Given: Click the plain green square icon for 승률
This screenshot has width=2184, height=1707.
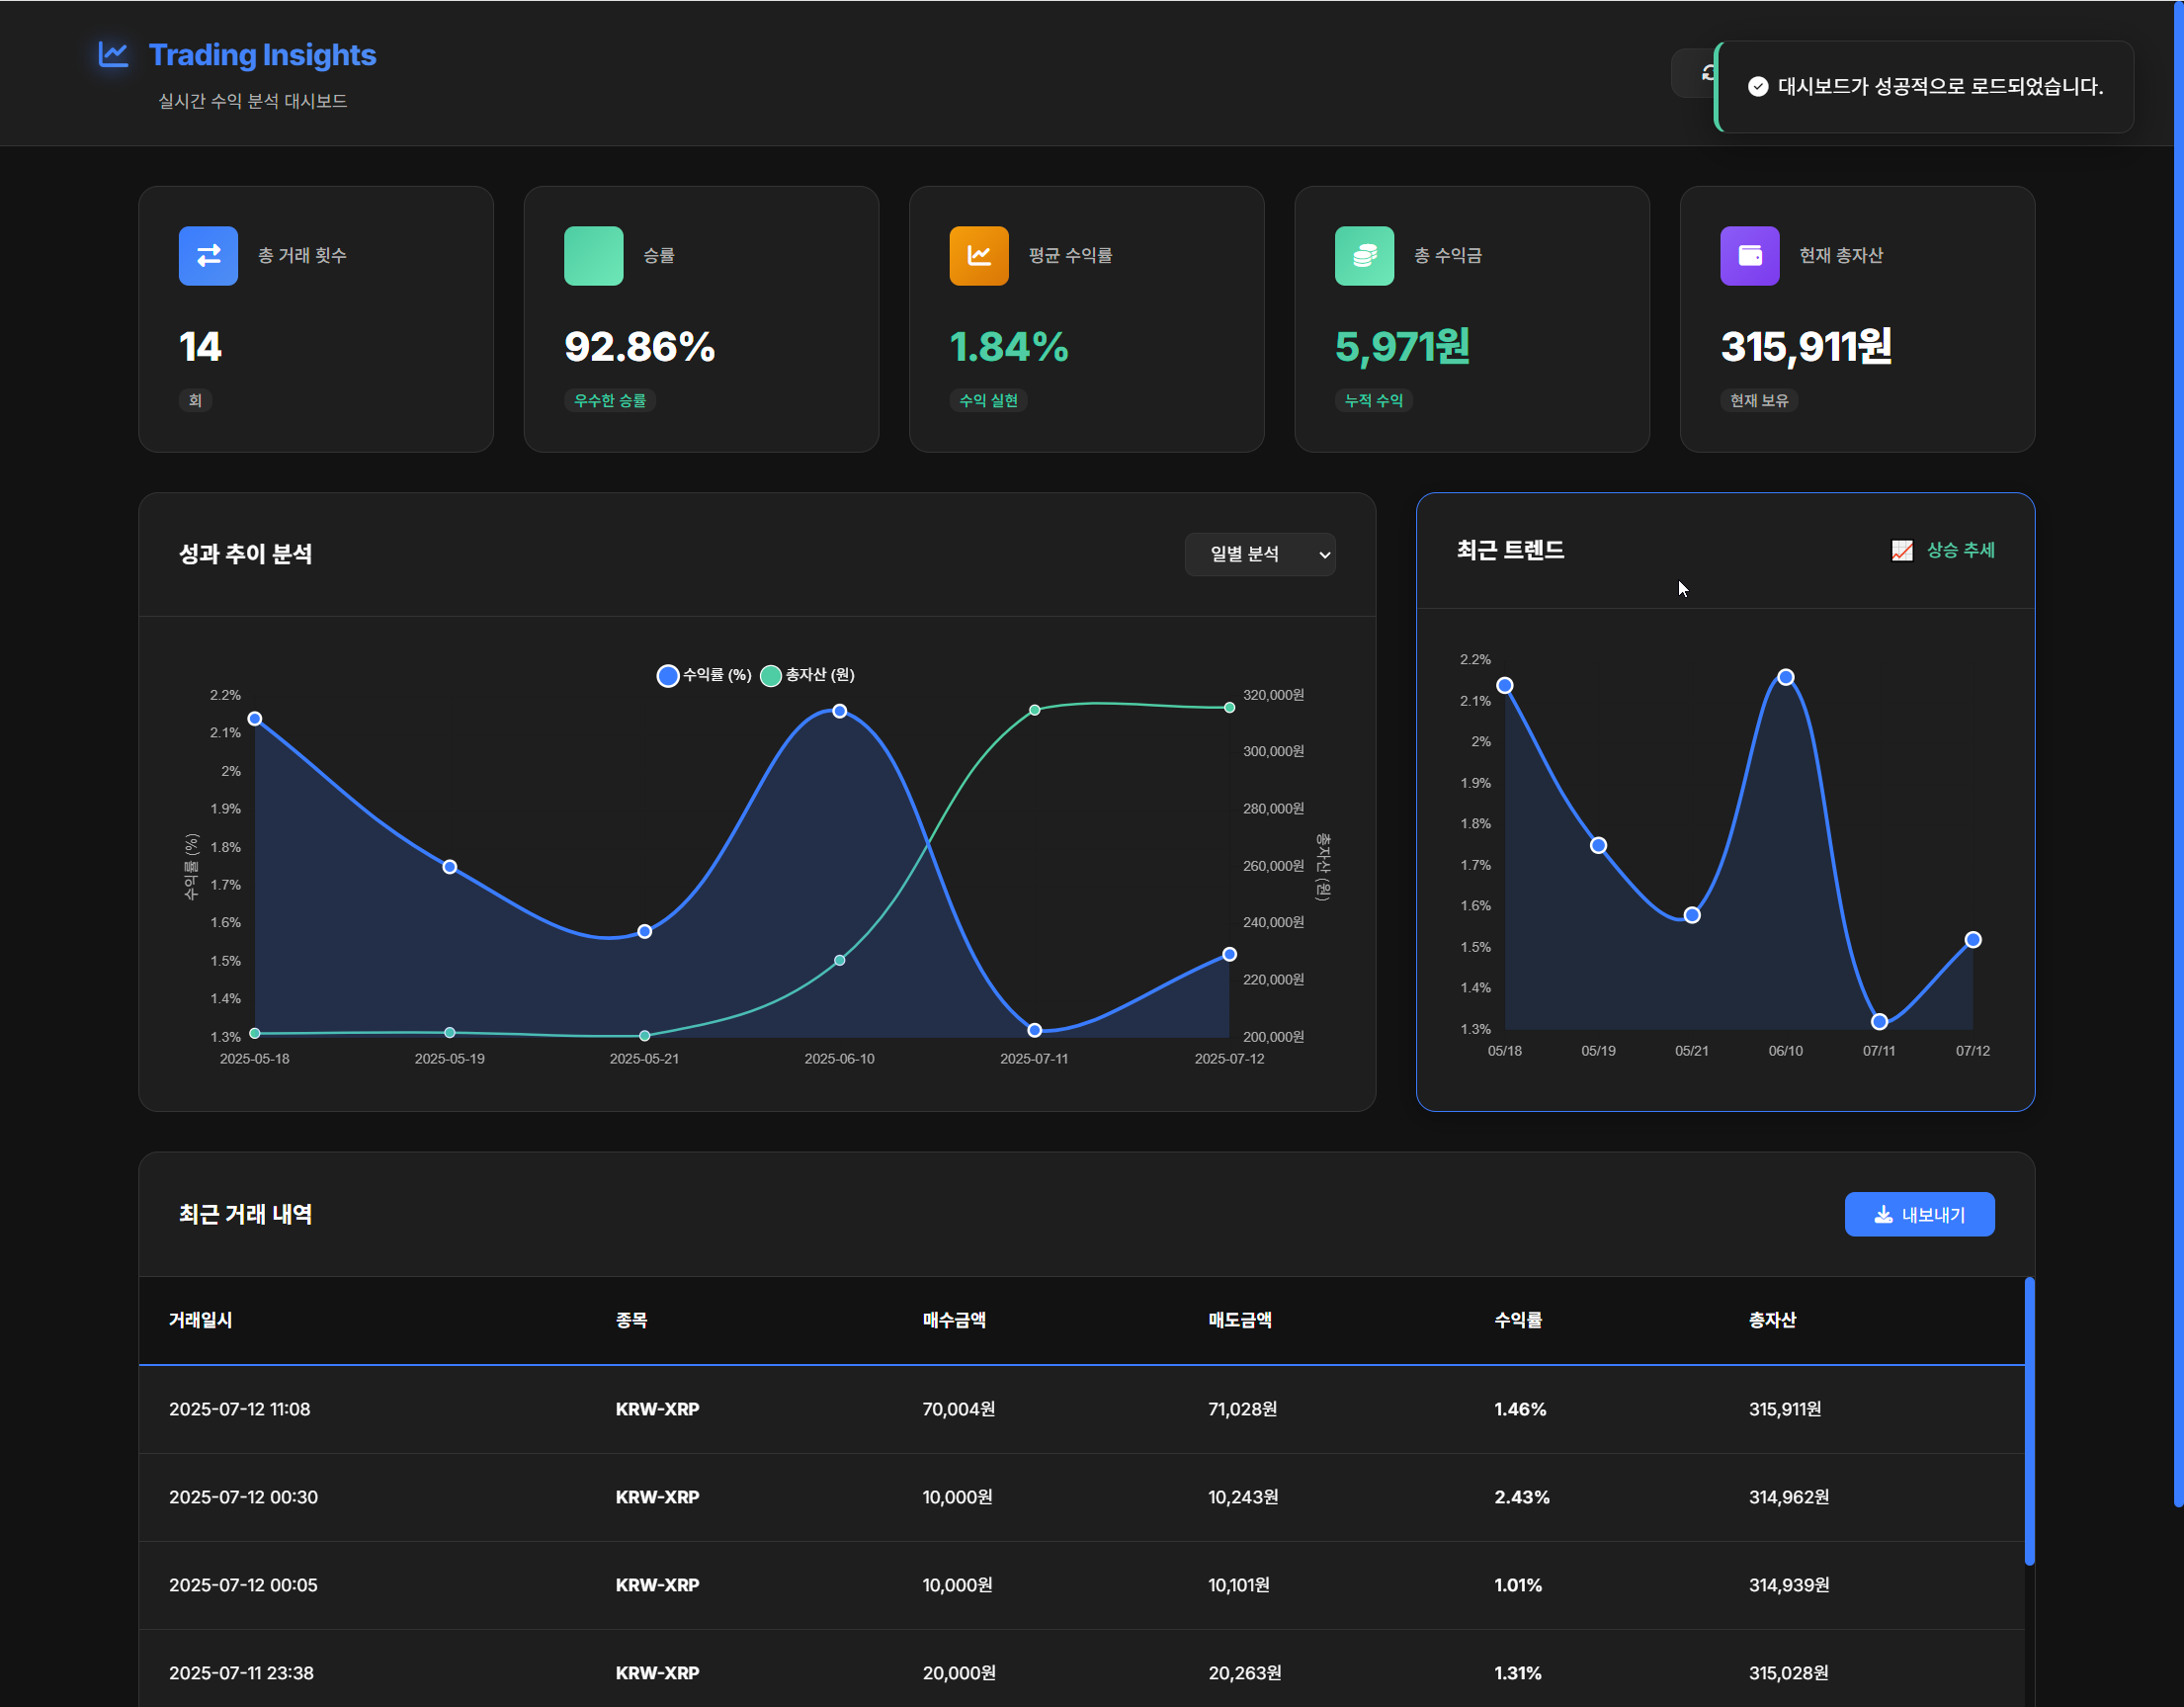Looking at the screenshot, I should click(x=593, y=256).
